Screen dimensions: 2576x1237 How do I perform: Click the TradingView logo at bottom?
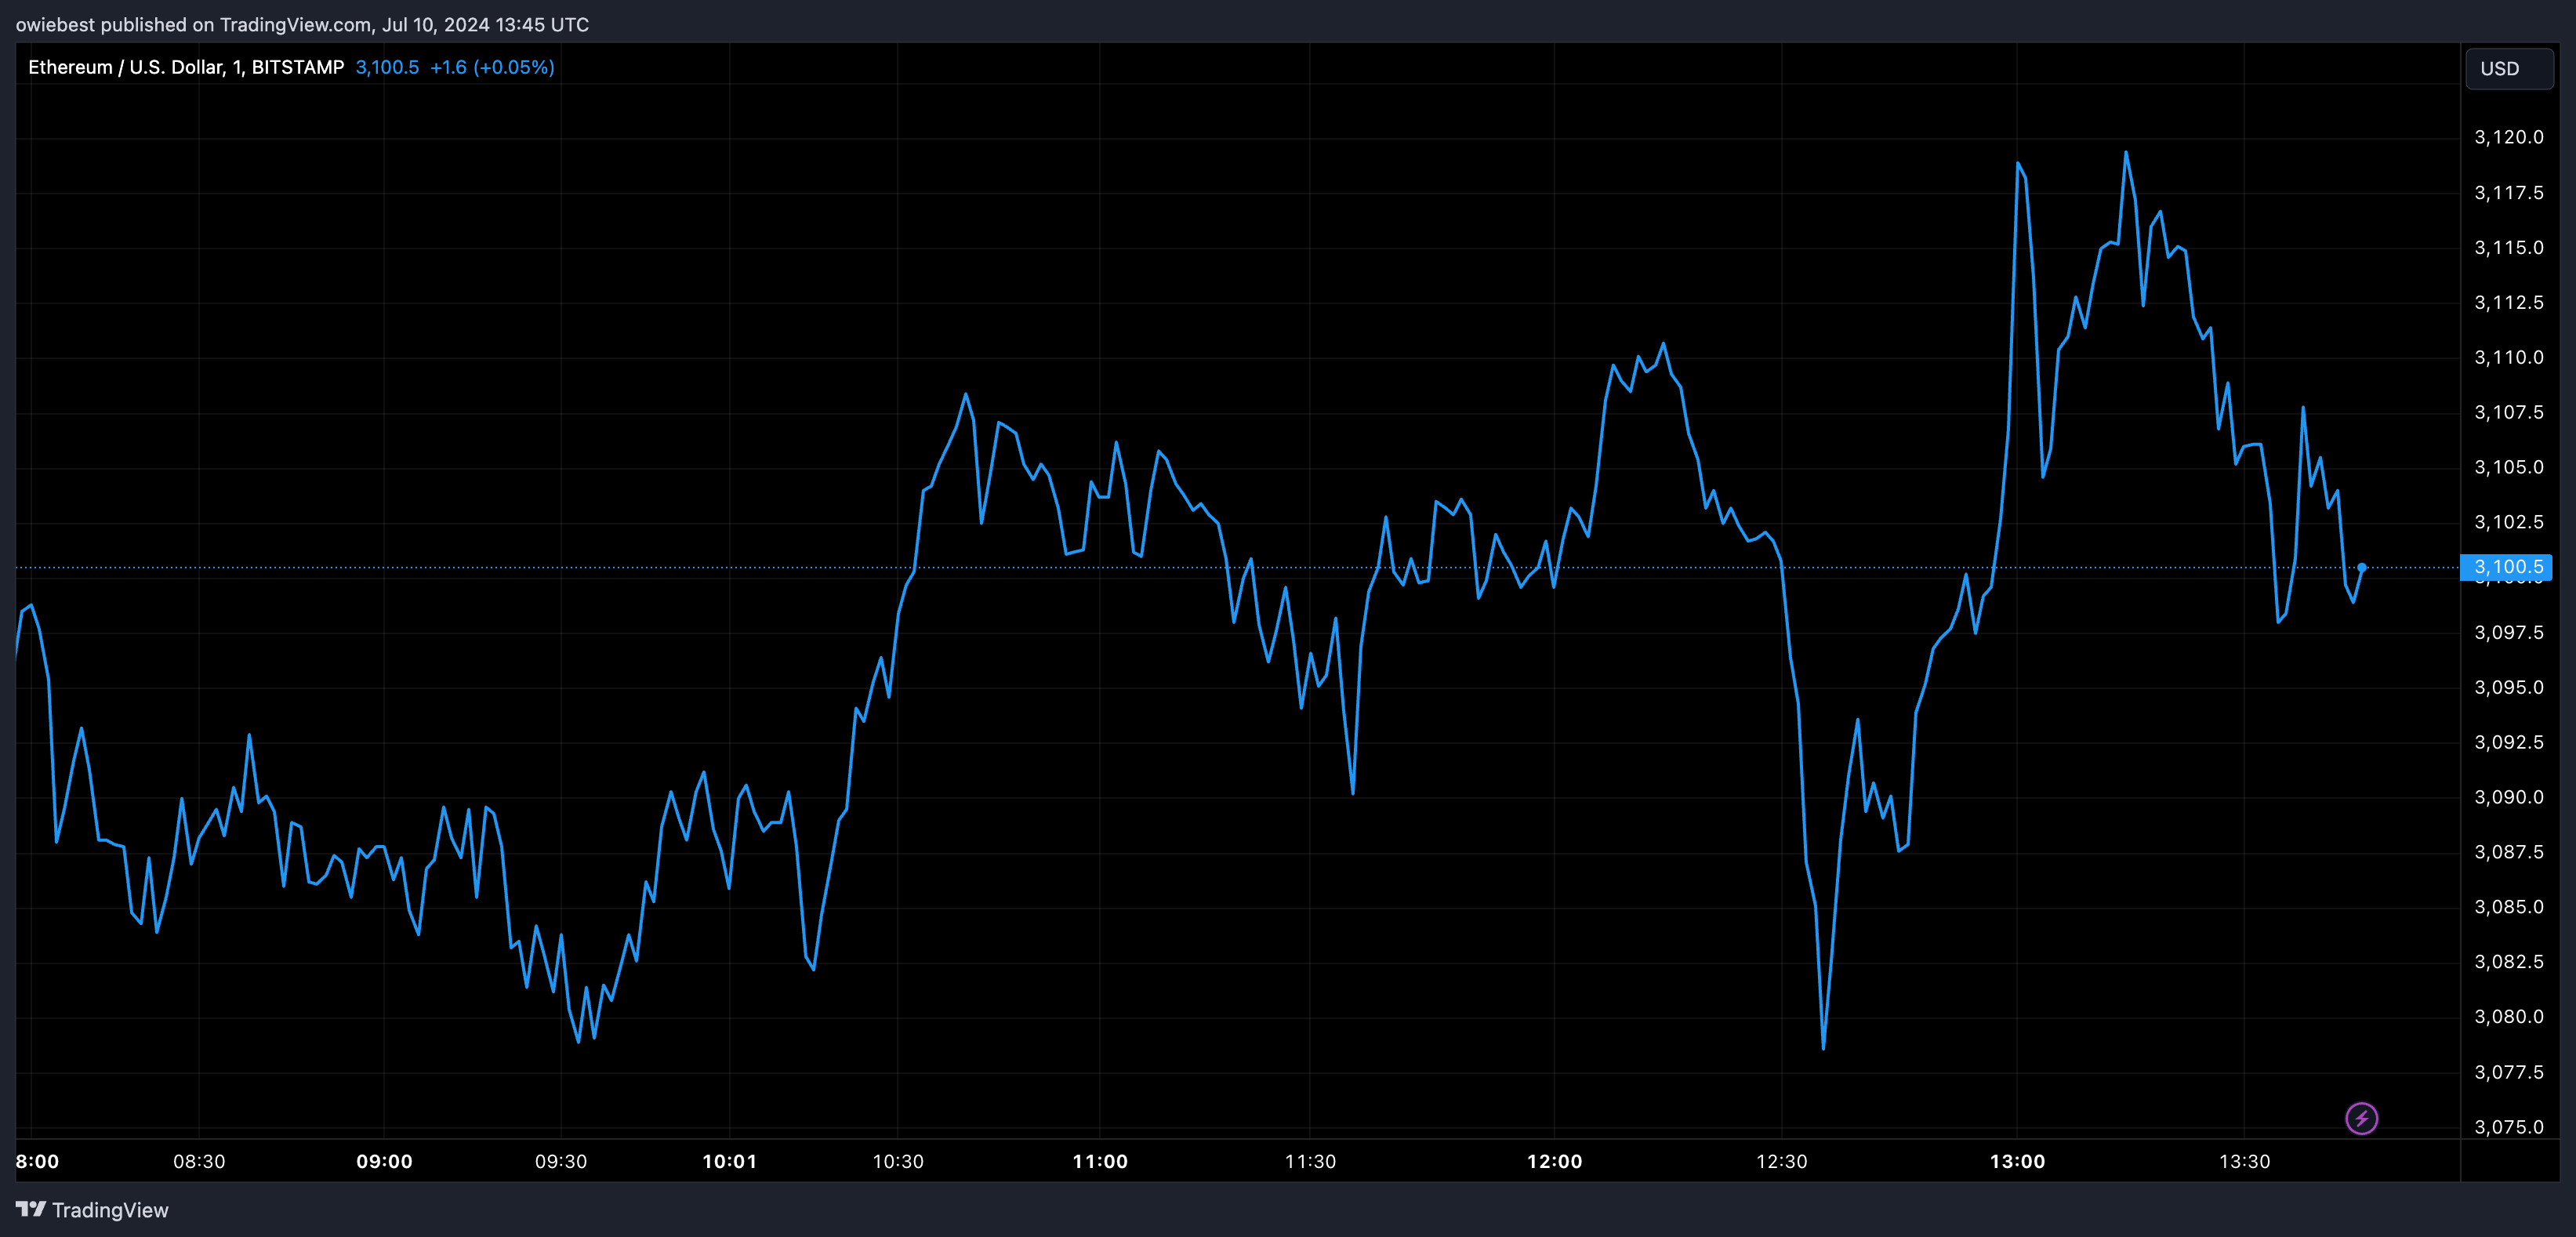pyautogui.click(x=92, y=1210)
